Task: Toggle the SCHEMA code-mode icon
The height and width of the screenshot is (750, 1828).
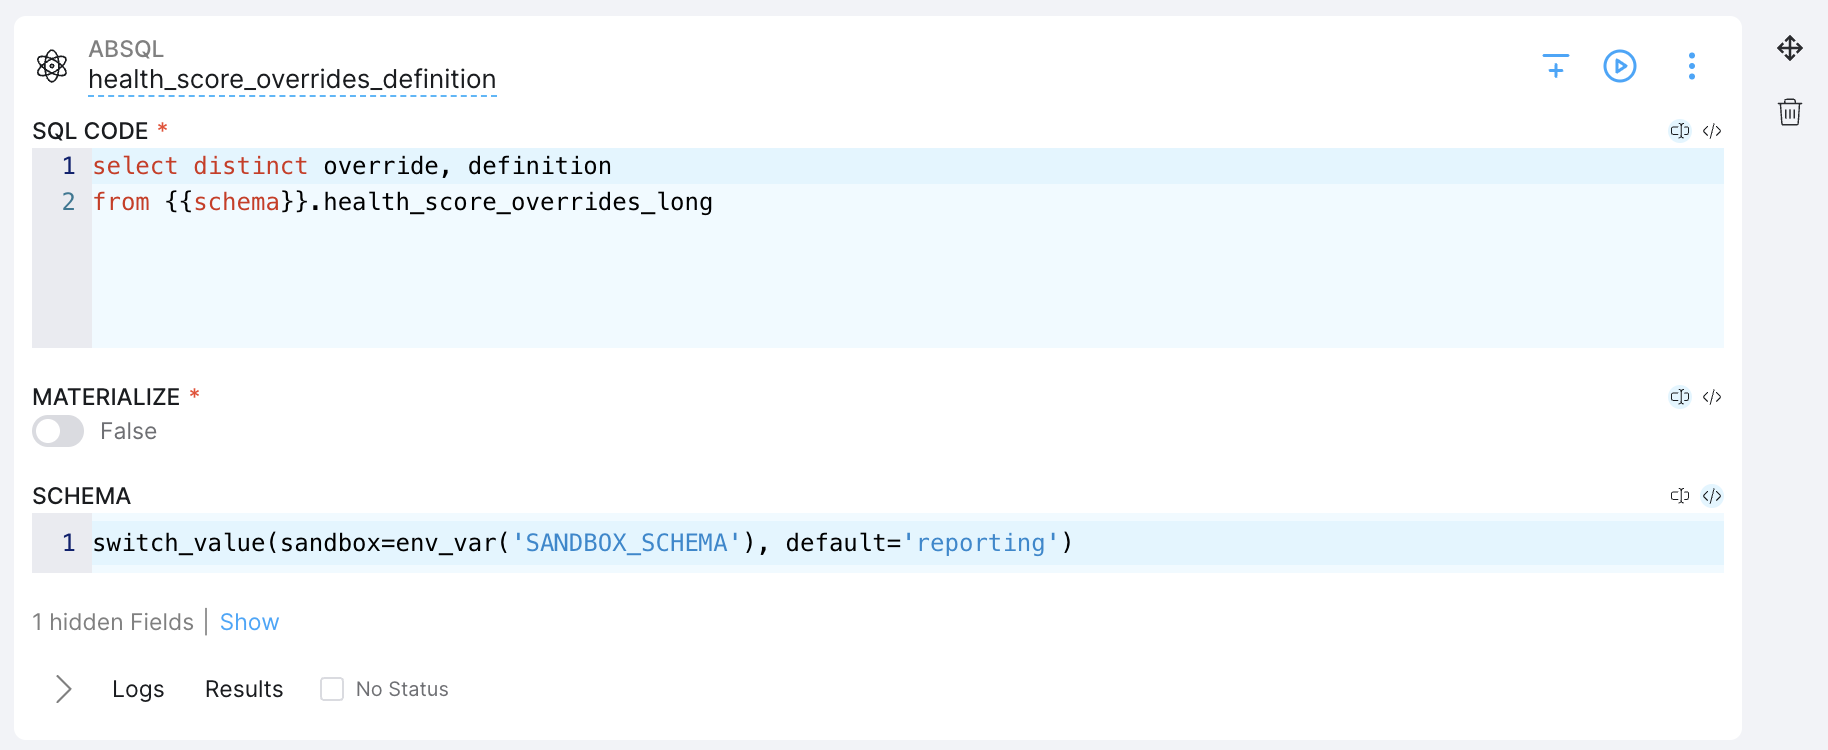Action: tap(1712, 496)
